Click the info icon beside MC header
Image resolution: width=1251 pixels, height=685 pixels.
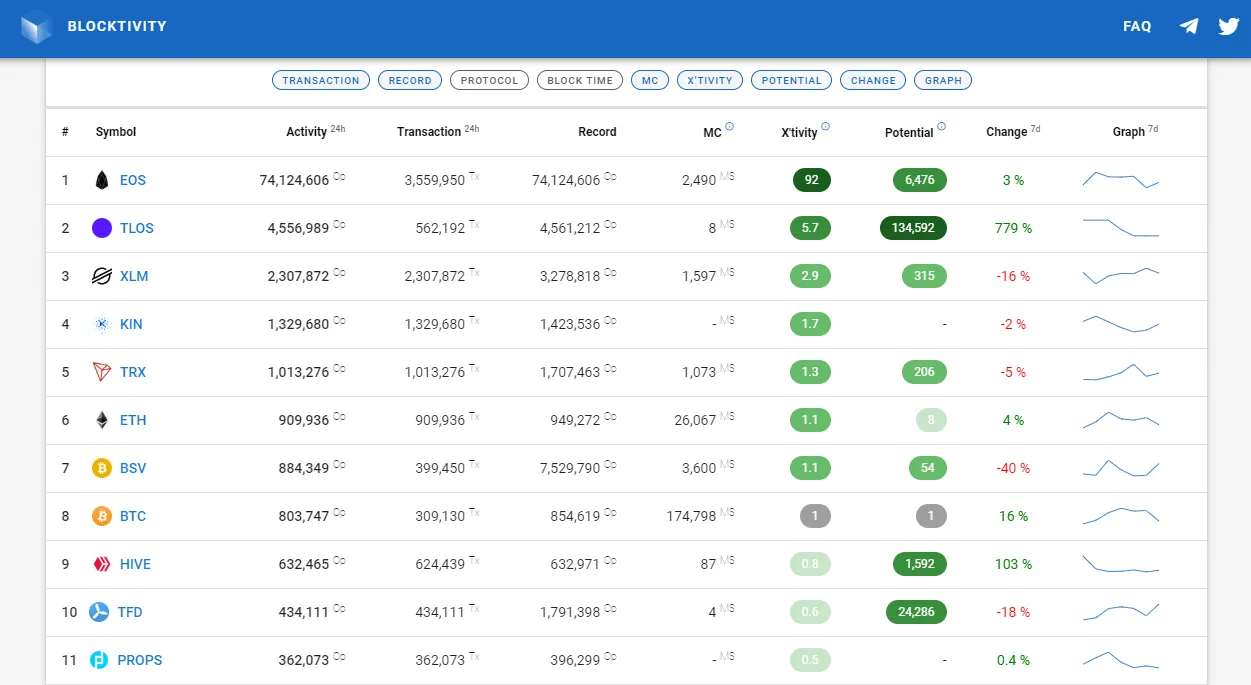tap(729, 126)
